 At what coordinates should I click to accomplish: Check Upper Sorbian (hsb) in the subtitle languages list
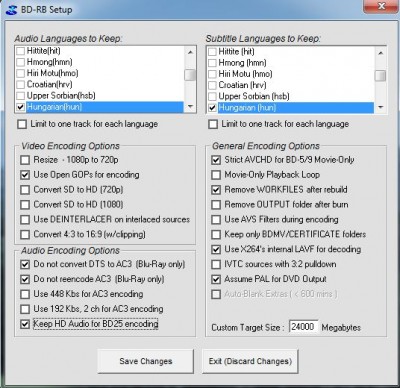[212, 96]
